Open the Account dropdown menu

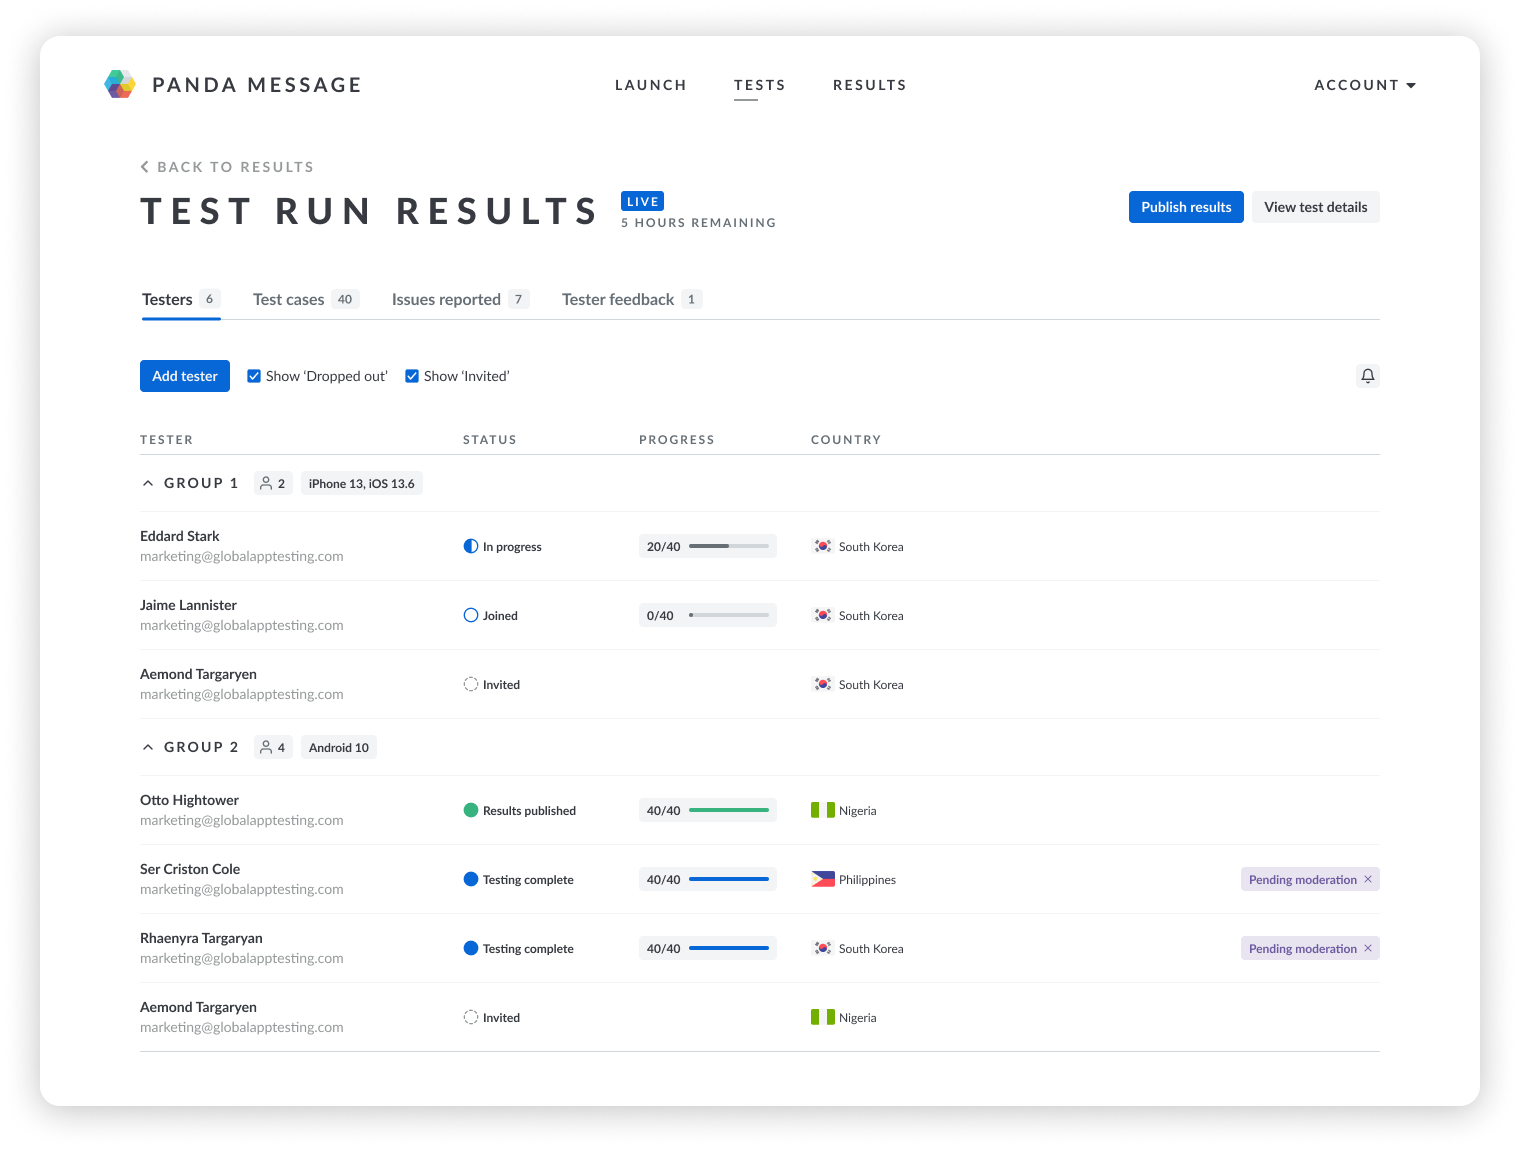1364,85
